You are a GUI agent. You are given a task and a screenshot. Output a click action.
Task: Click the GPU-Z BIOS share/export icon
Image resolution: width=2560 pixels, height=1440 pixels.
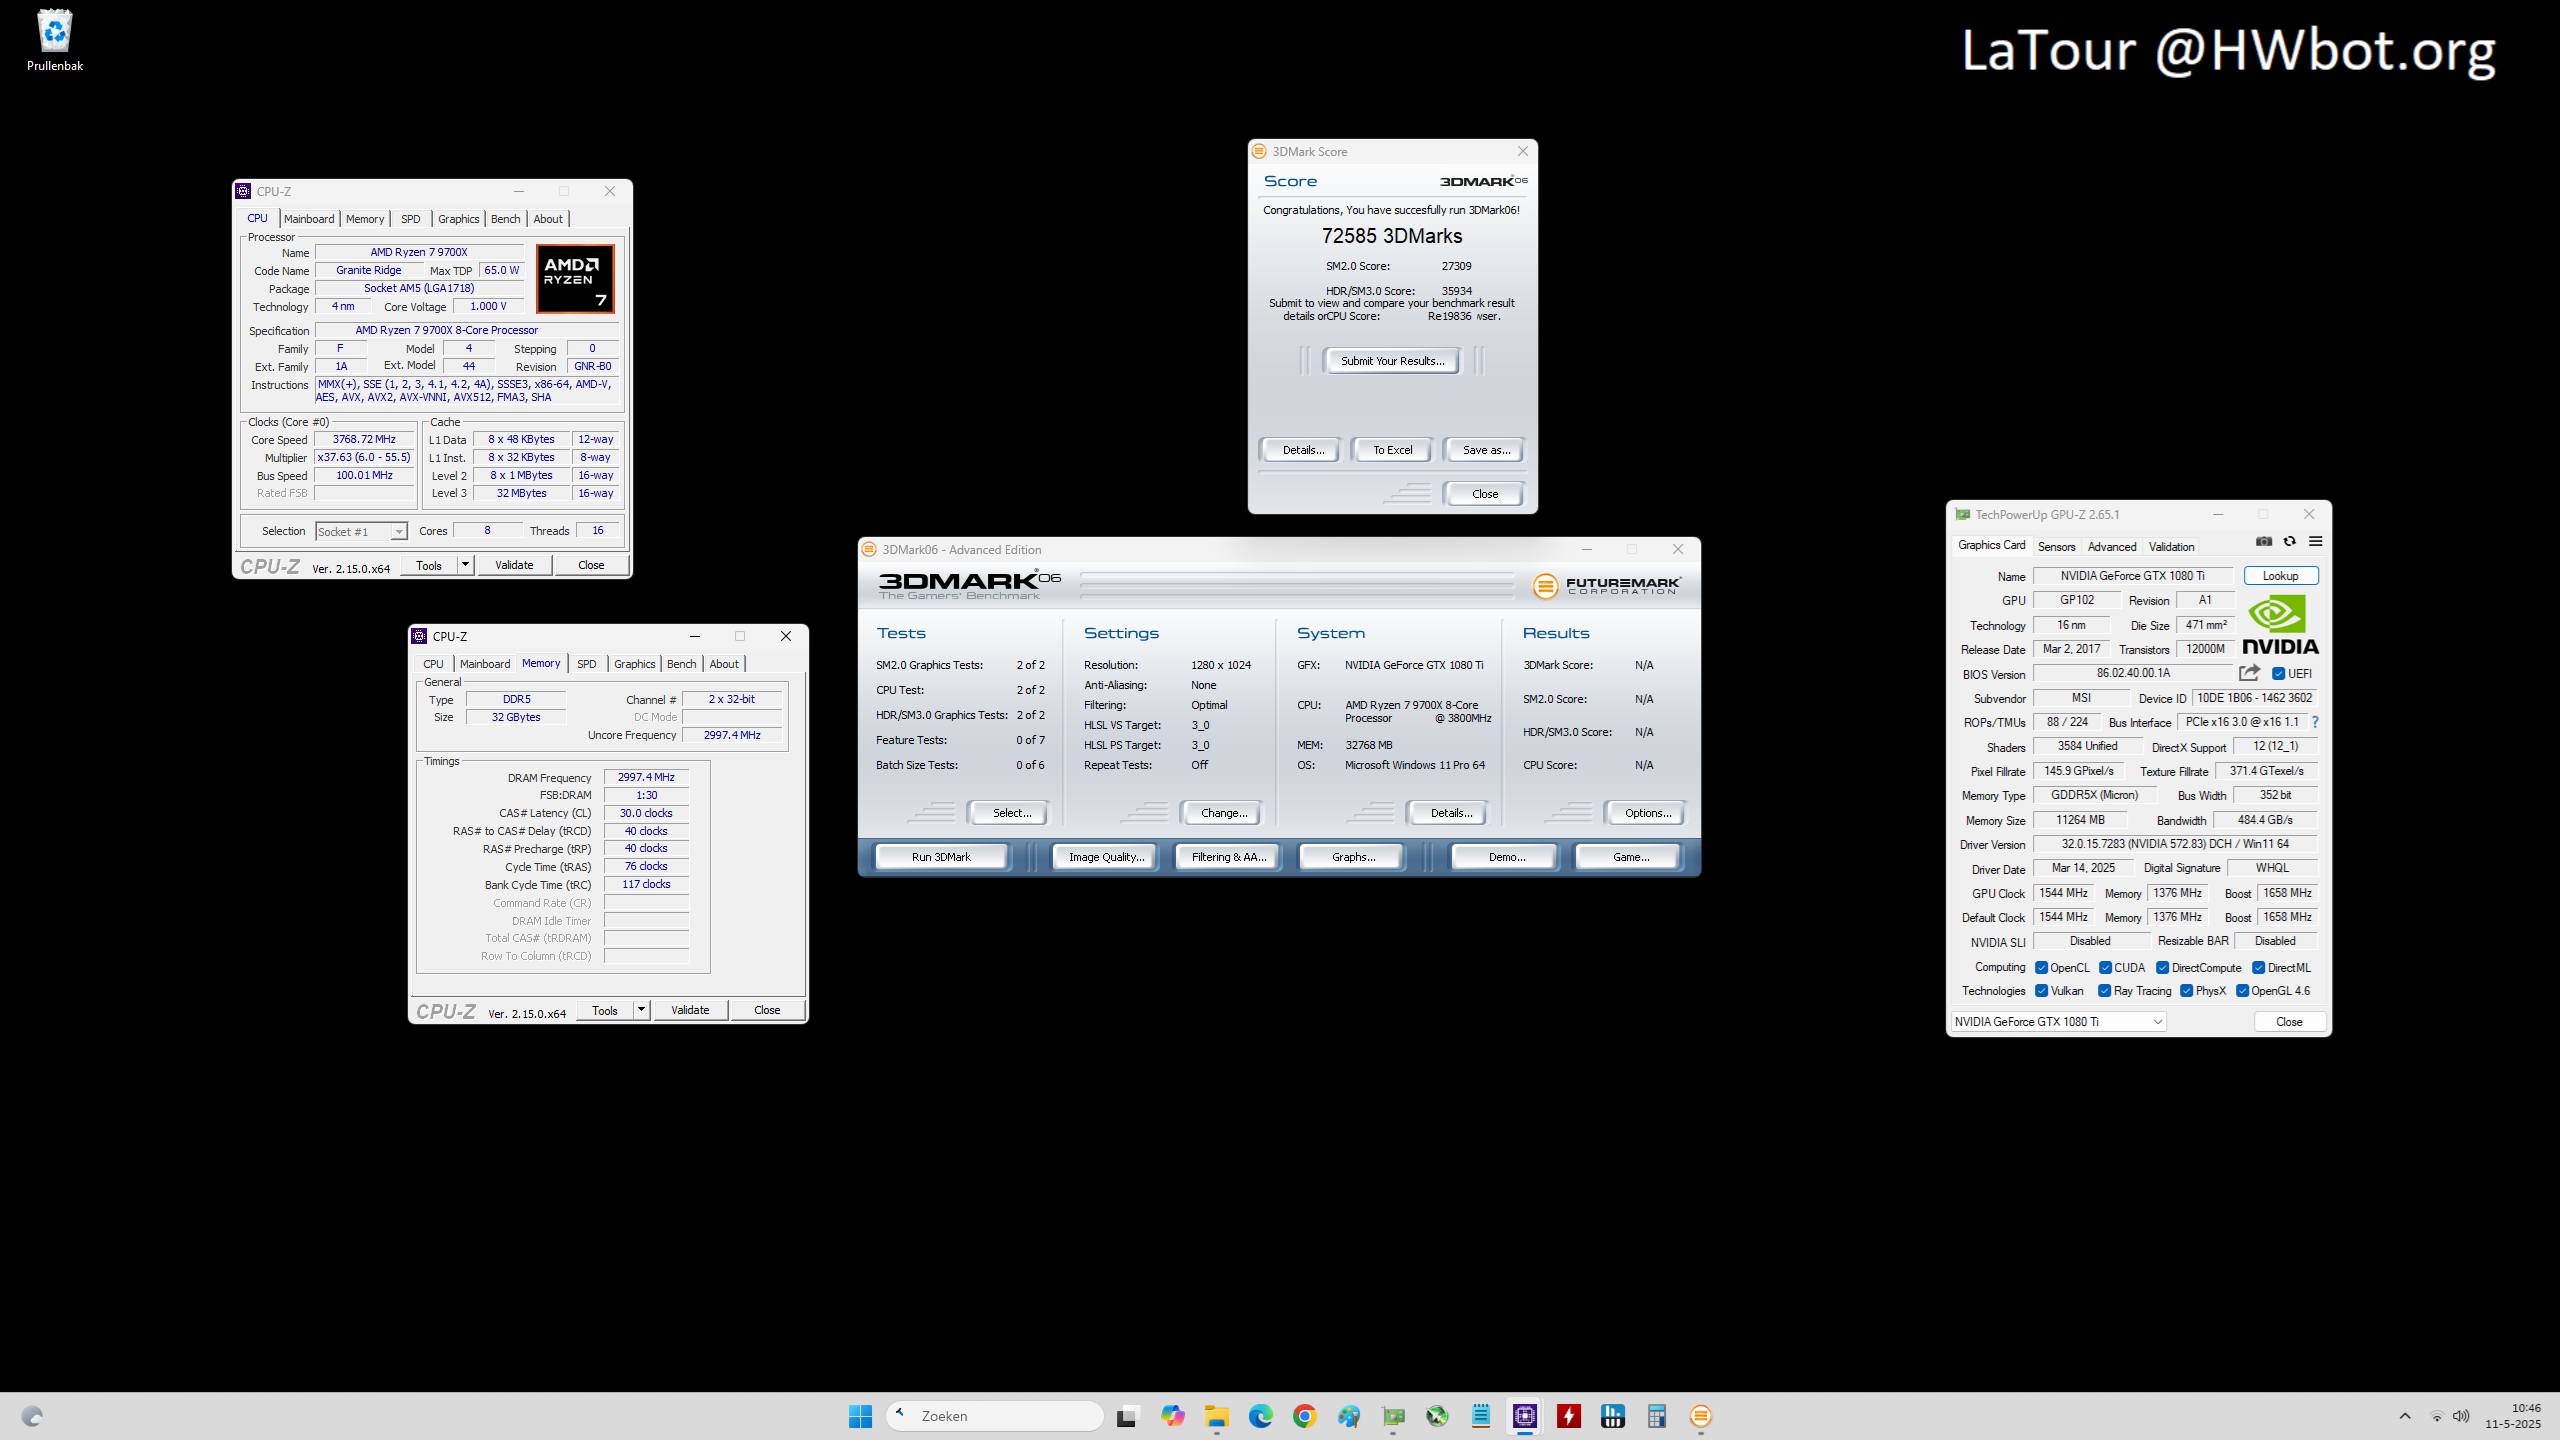pyautogui.click(x=2249, y=673)
